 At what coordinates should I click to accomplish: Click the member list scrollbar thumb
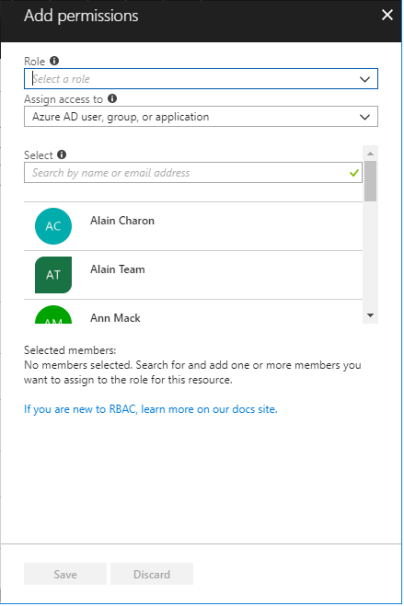click(x=370, y=181)
